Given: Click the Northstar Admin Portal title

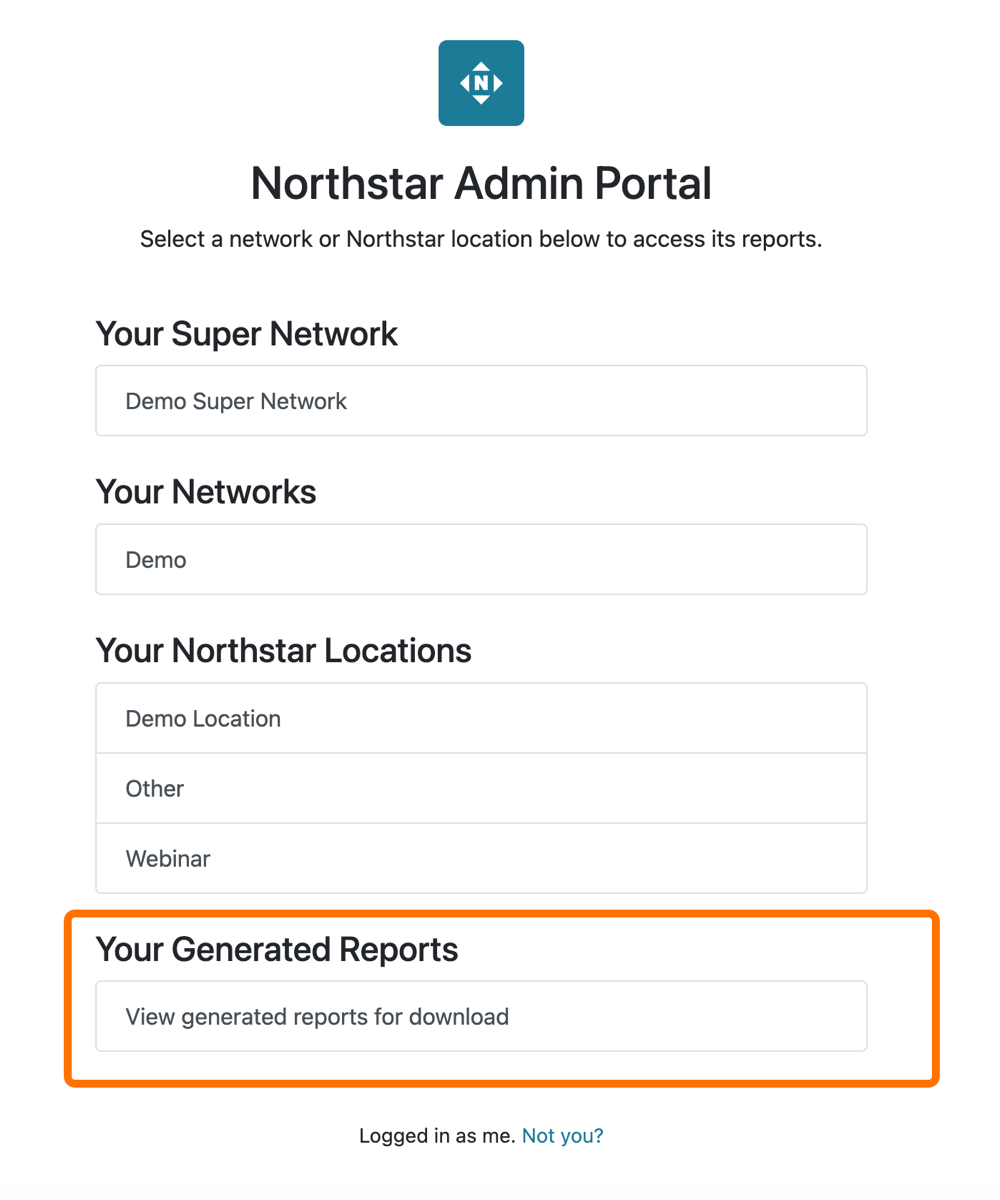Looking at the screenshot, I should [x=480, y=183].
